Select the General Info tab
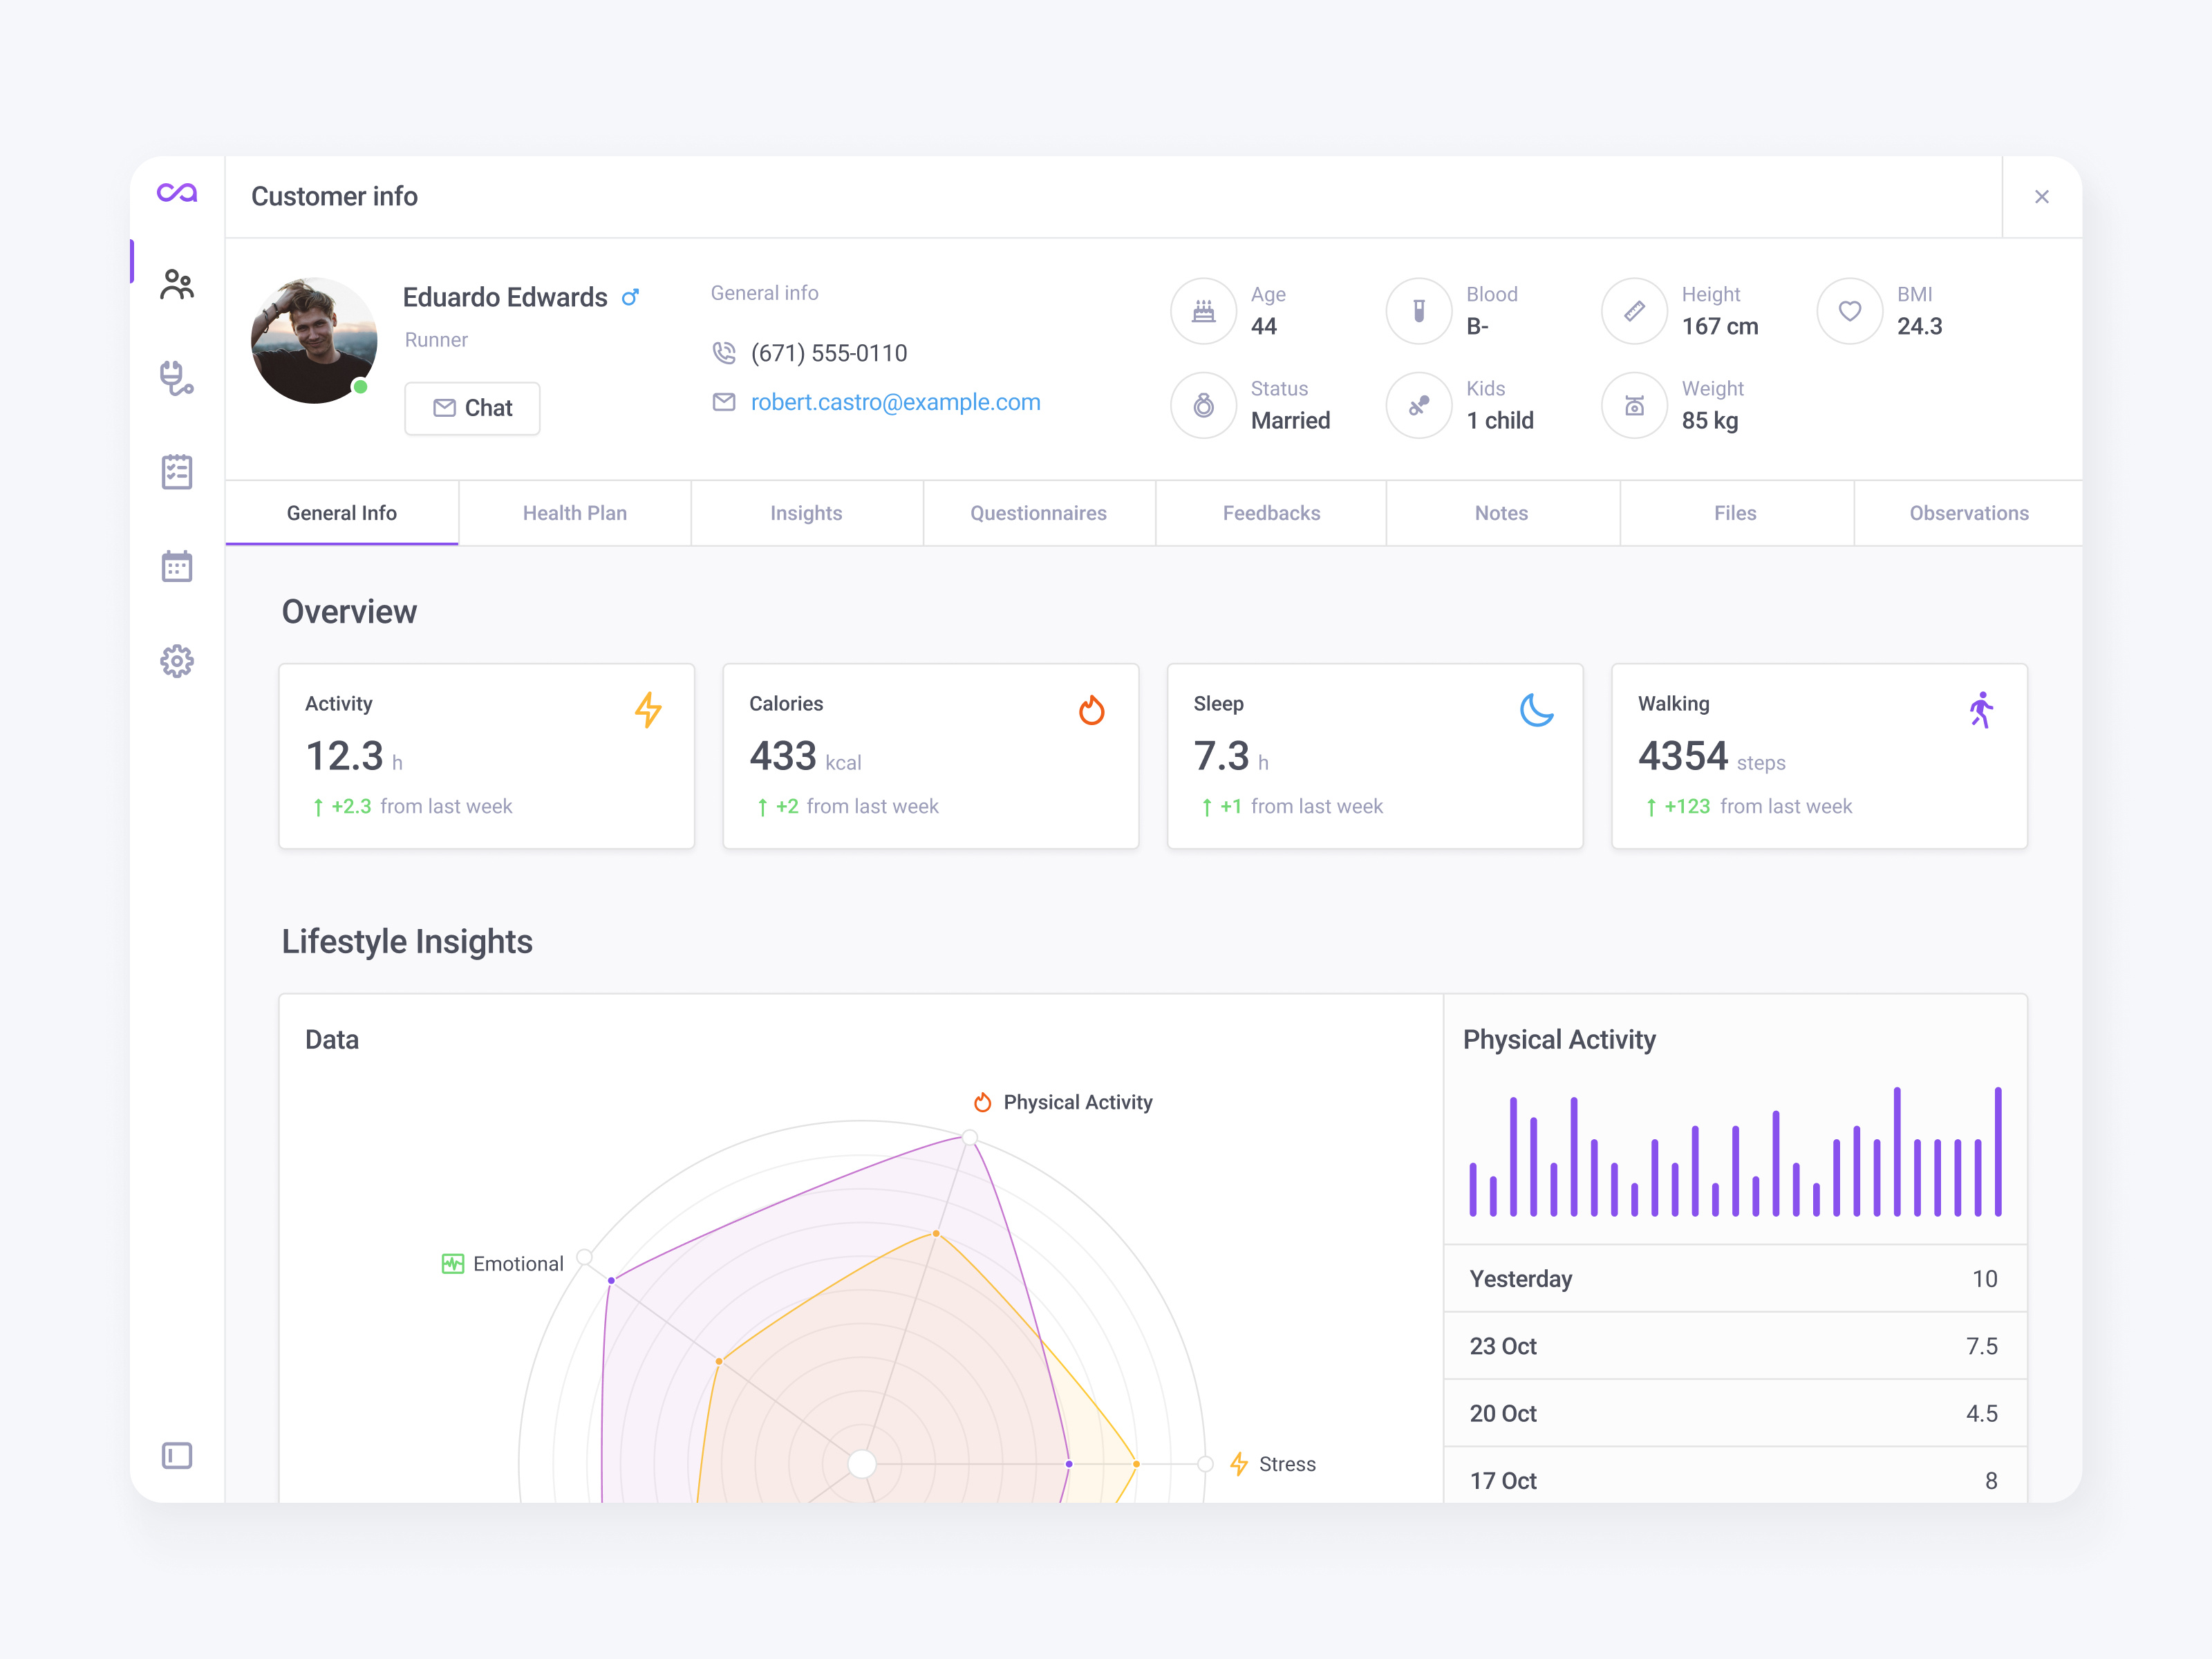 pos(342,513)
